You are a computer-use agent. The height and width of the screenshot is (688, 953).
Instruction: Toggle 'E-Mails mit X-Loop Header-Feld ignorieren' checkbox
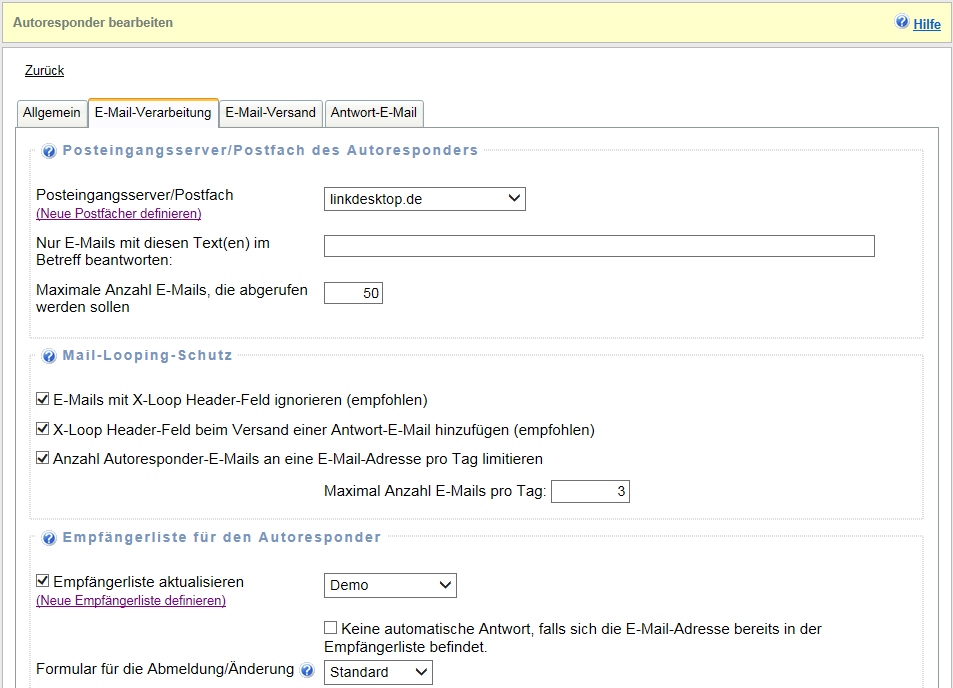pyautogui.click(x=43, y=400)
